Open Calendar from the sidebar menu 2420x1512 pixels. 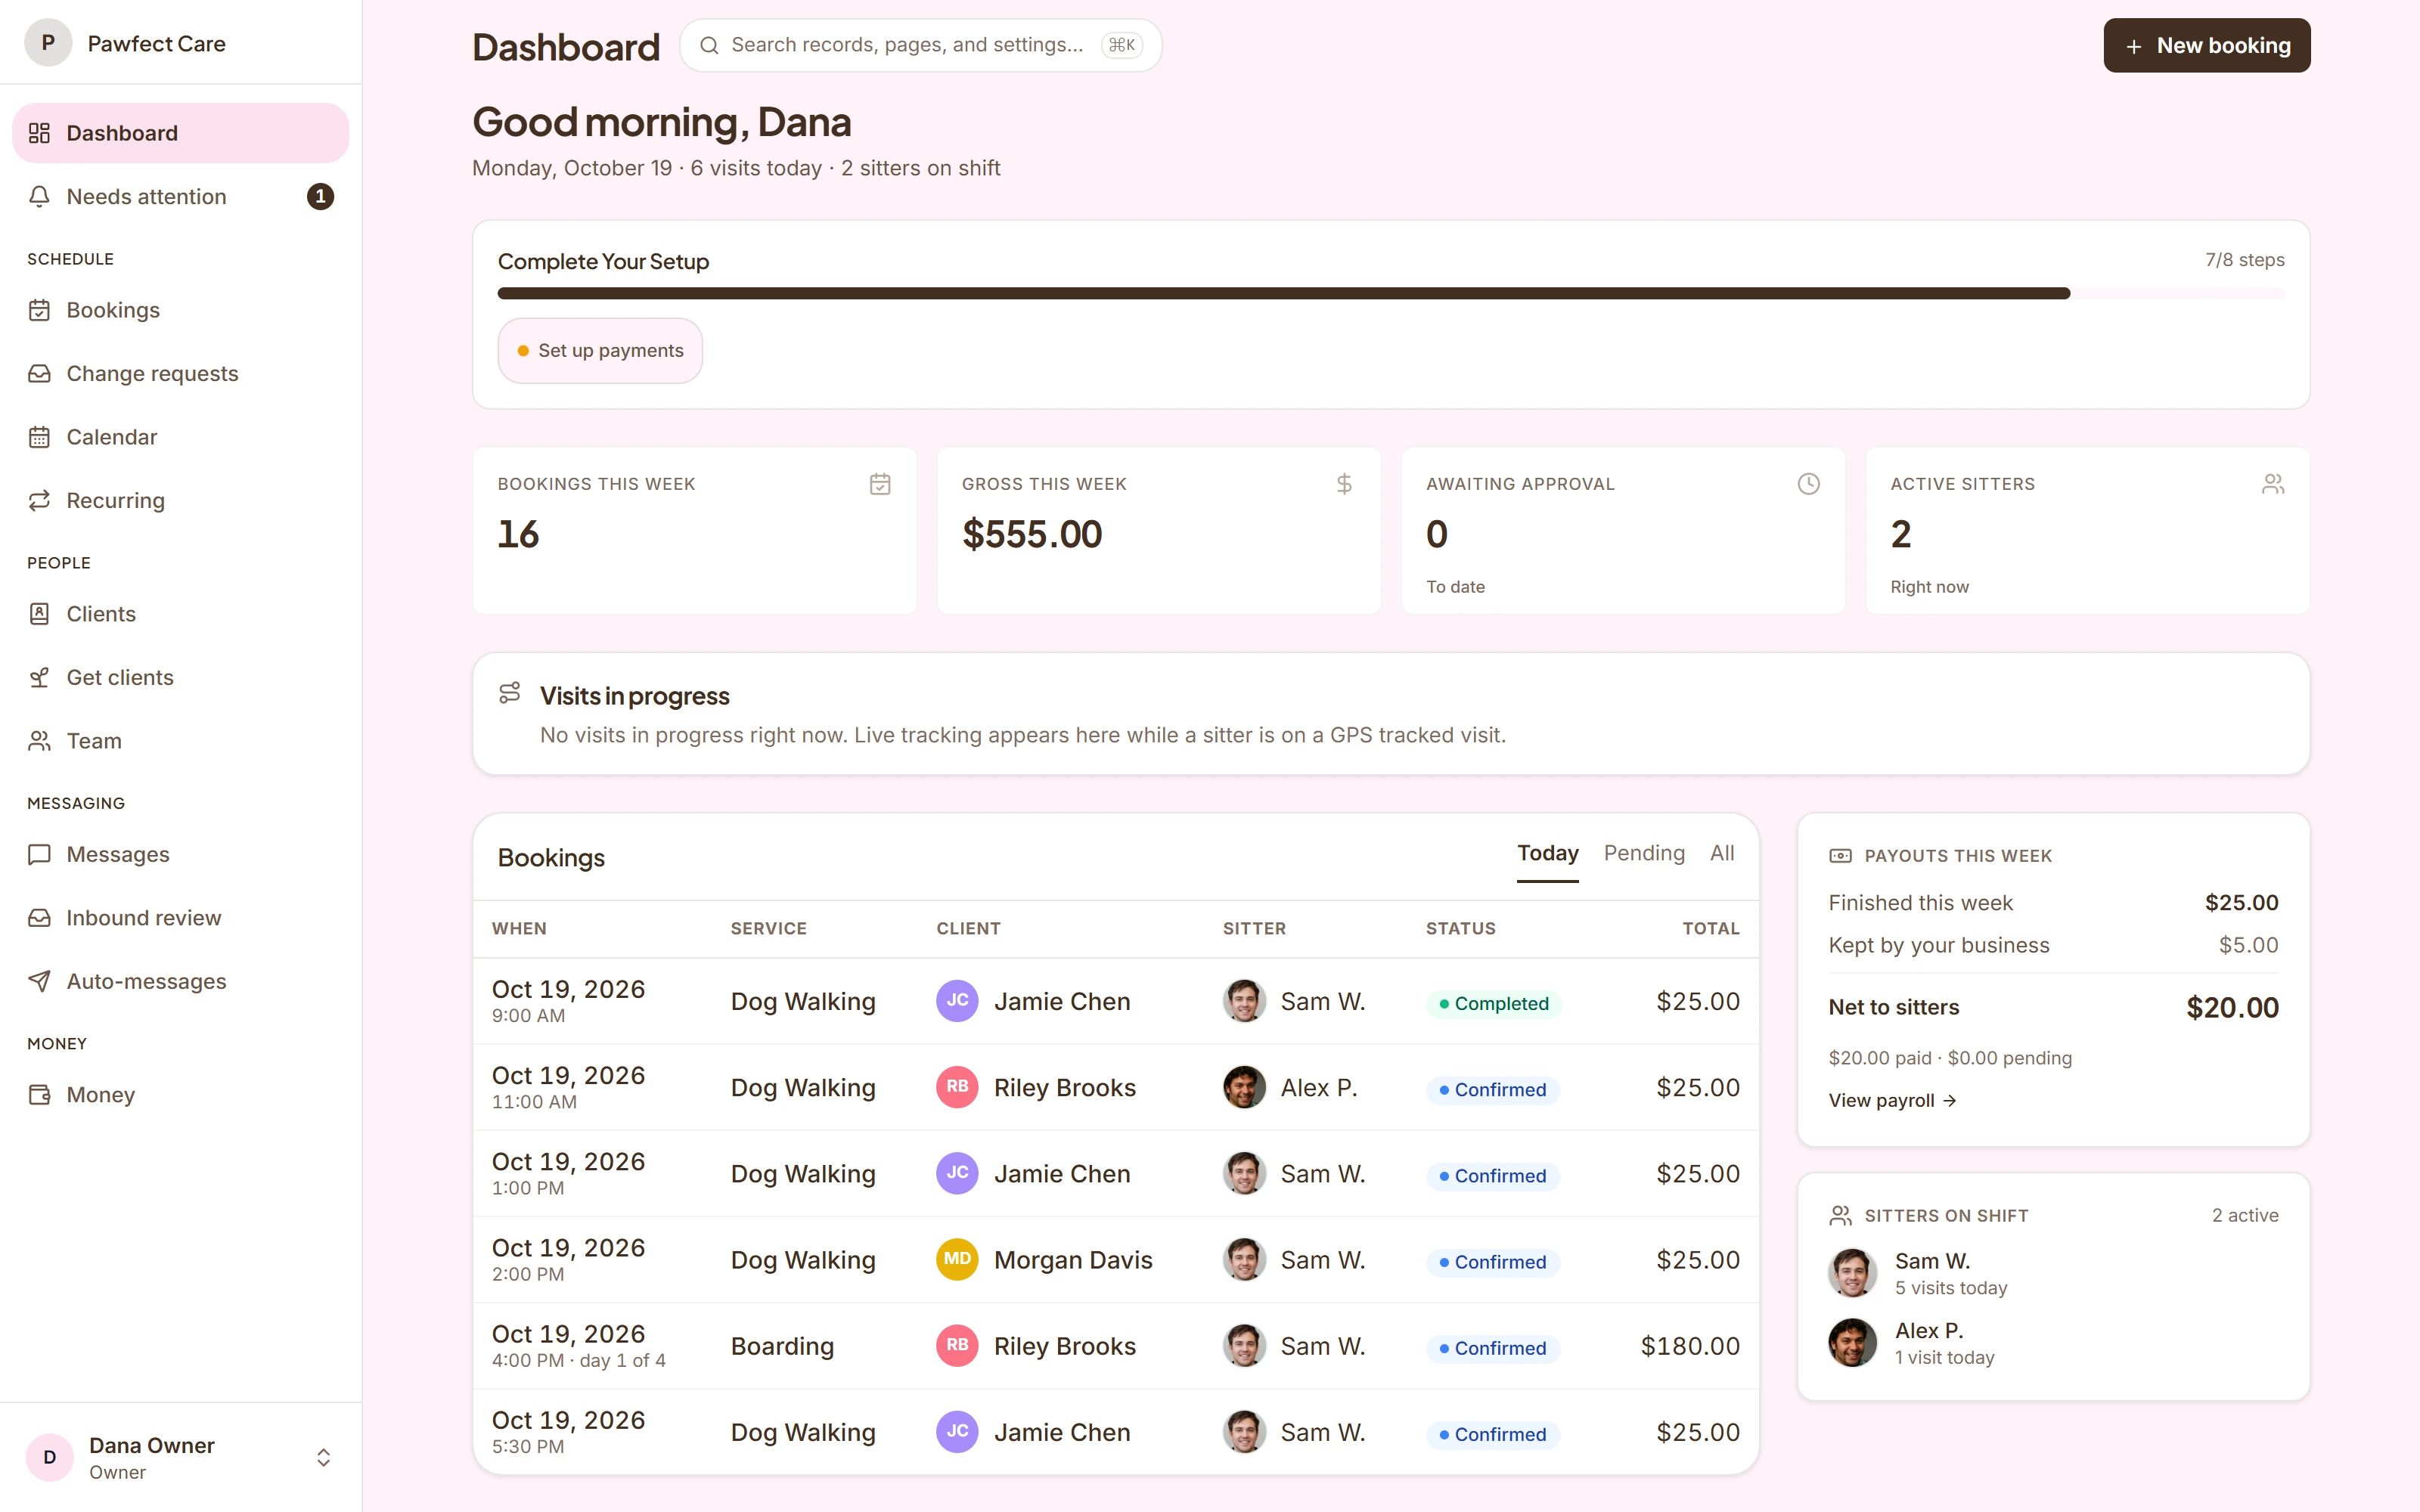[180, 437]
